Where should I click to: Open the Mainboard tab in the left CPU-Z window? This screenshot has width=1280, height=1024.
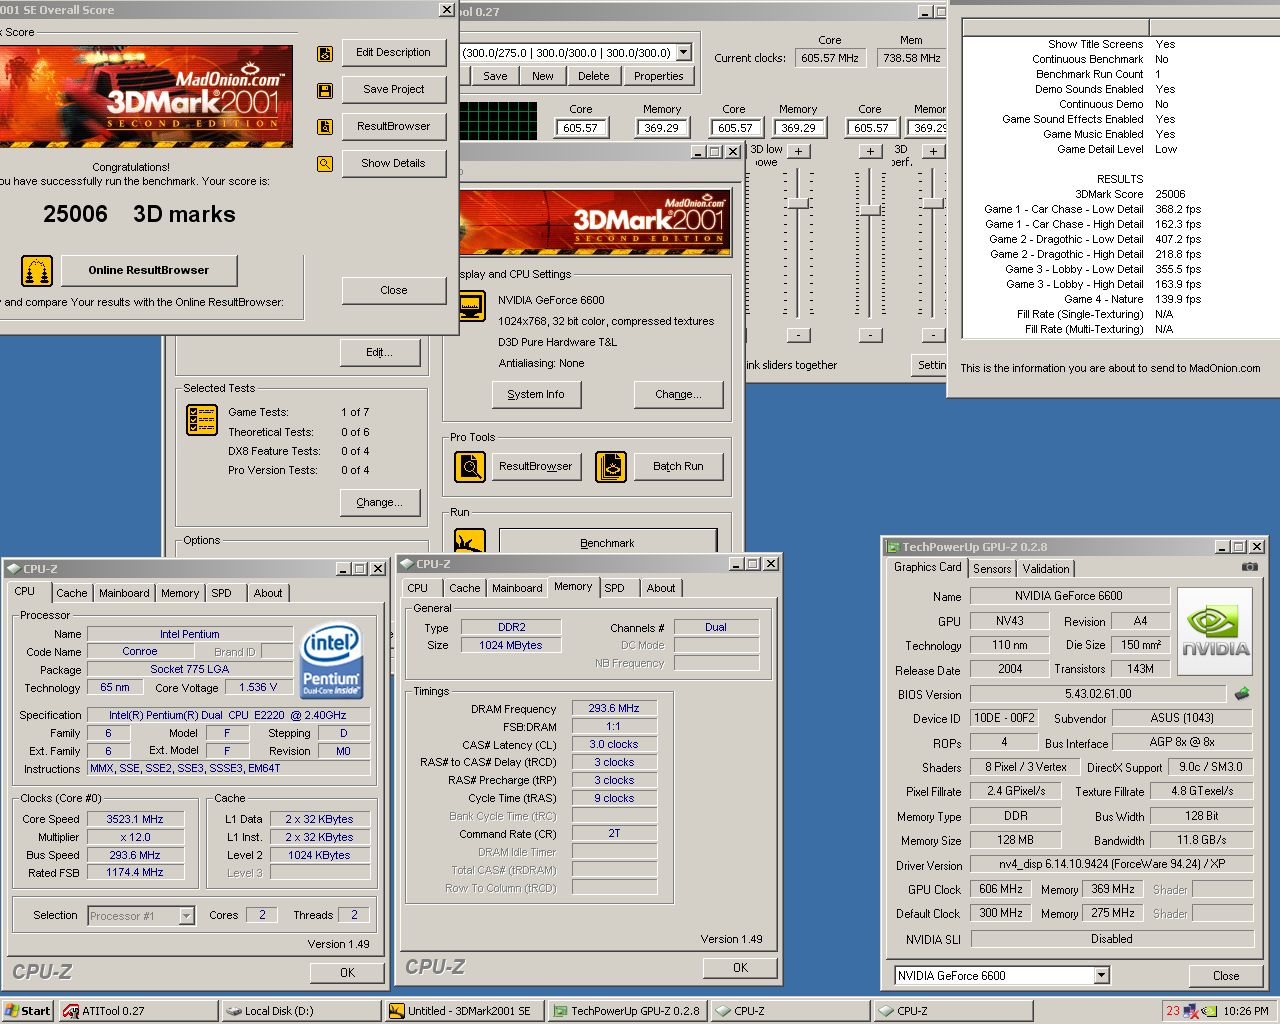pos(124,593)
